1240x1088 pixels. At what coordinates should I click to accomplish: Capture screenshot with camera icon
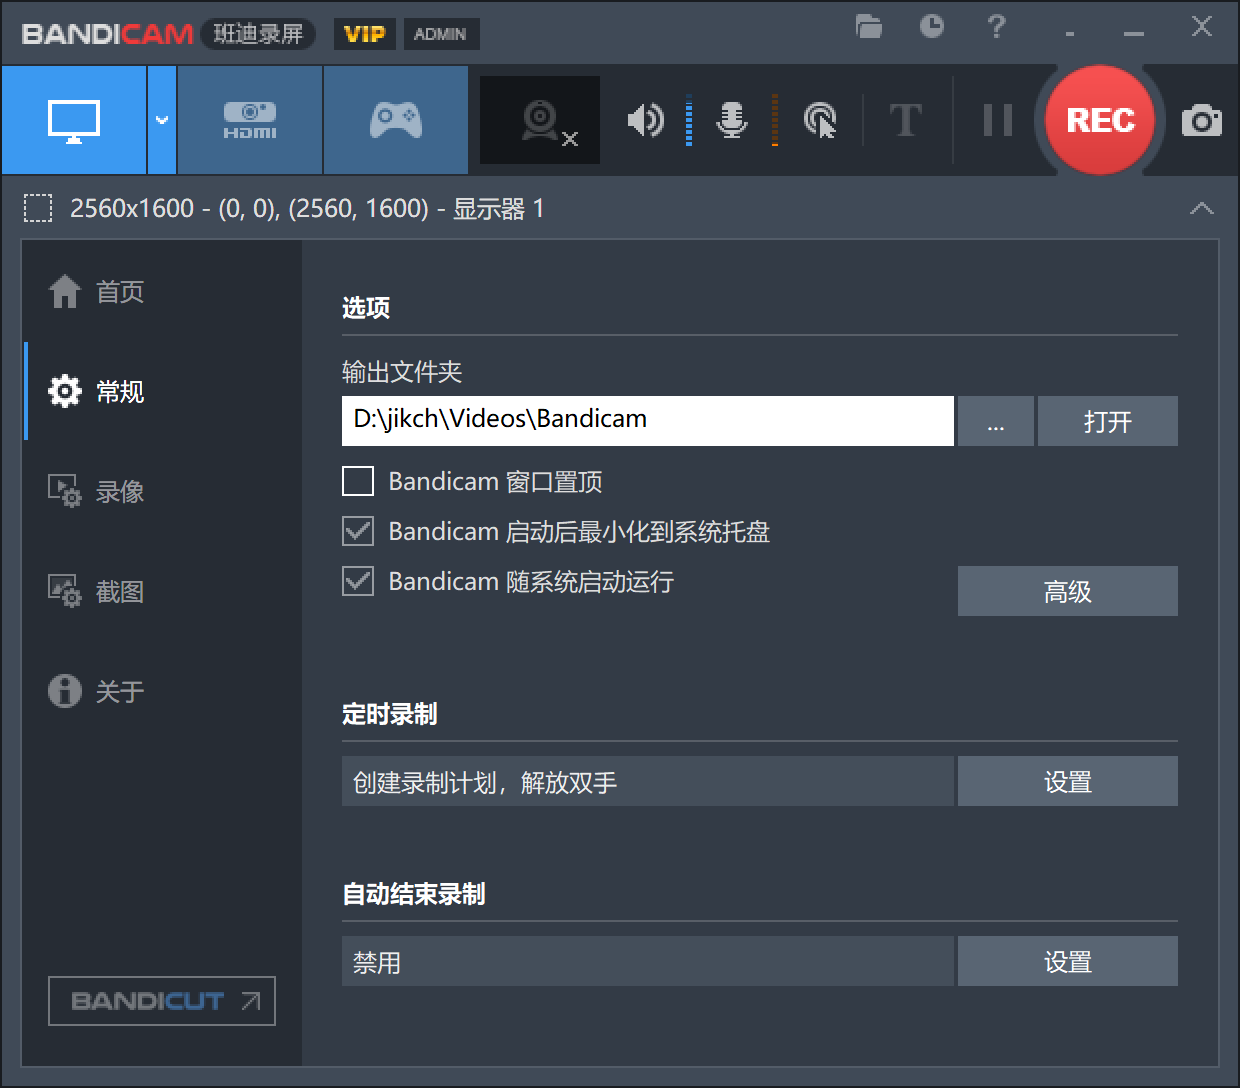pyautogui.click(x=1201, y=121)
